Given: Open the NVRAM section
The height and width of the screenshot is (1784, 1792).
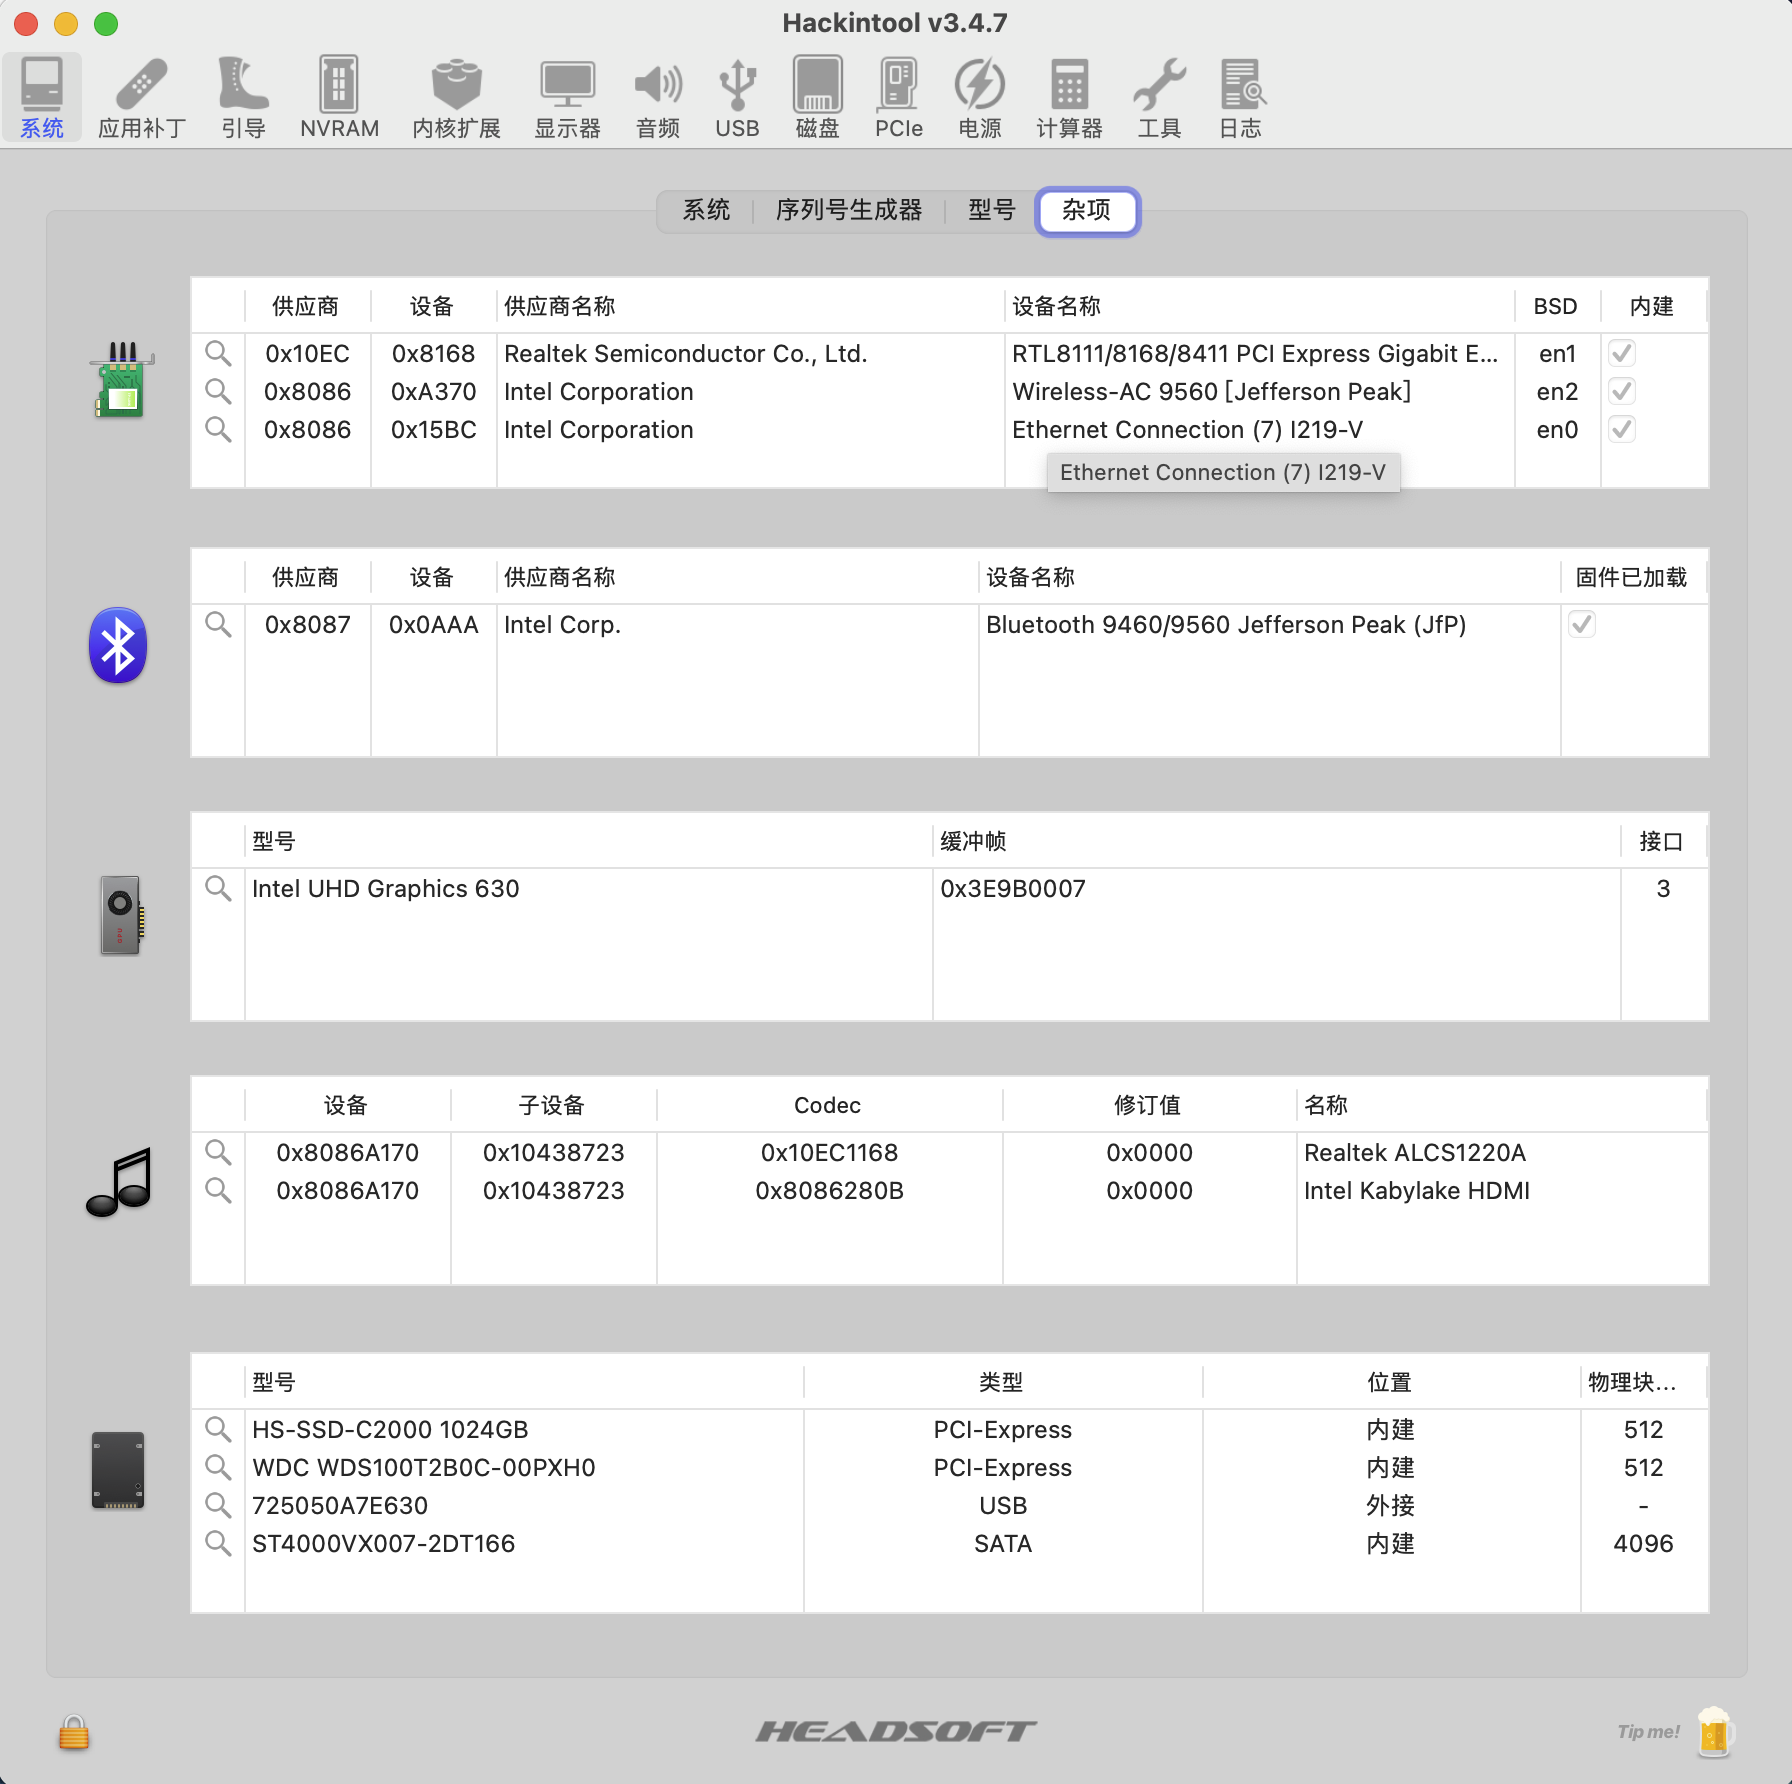Looking at the screenshot, I should (339, 98).
